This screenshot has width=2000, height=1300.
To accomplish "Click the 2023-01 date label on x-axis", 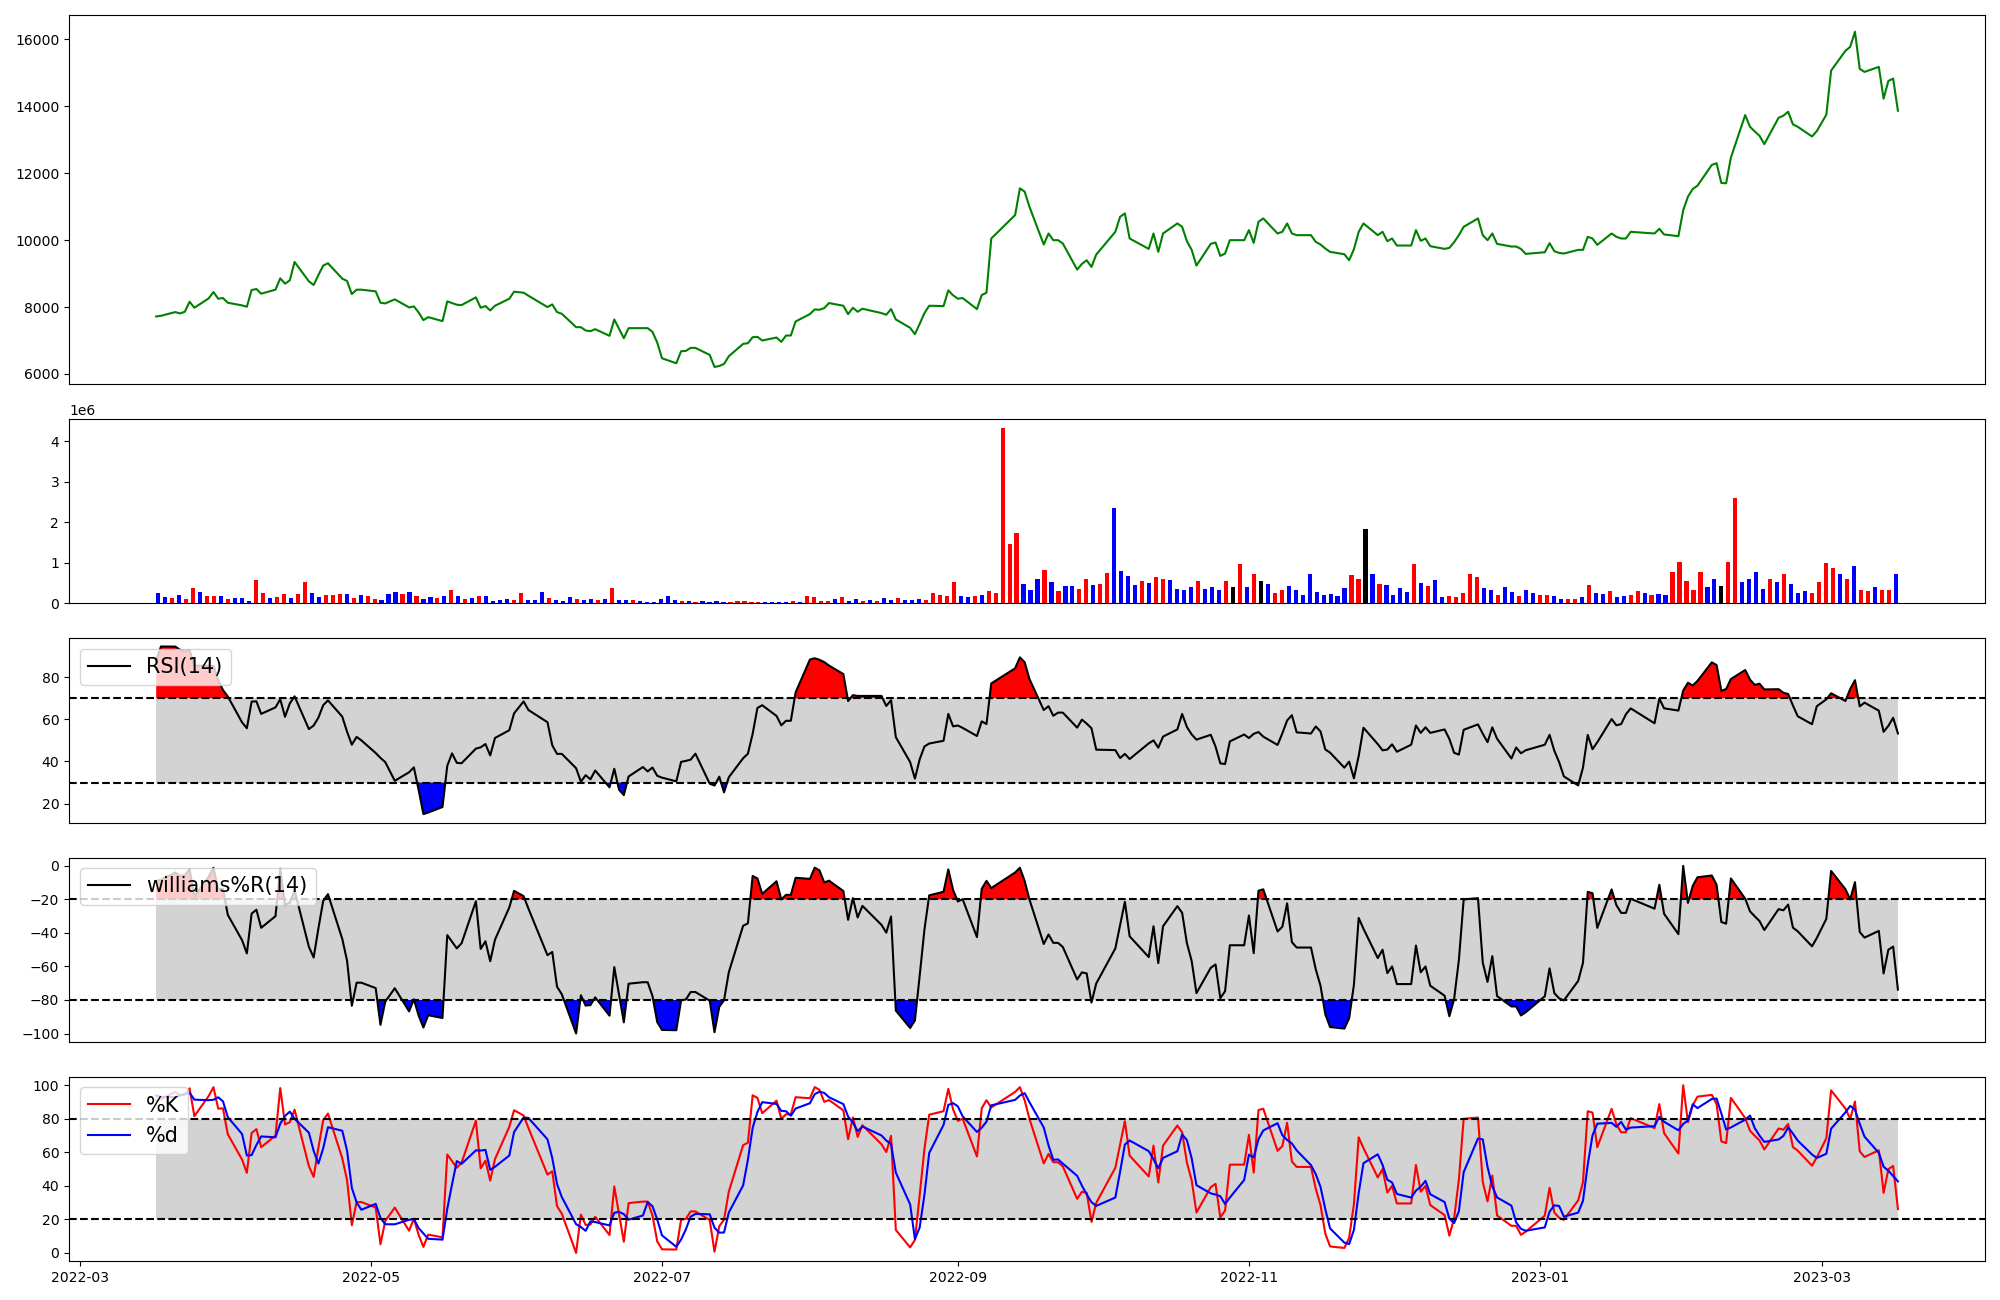I will tap(1540, 1277).
